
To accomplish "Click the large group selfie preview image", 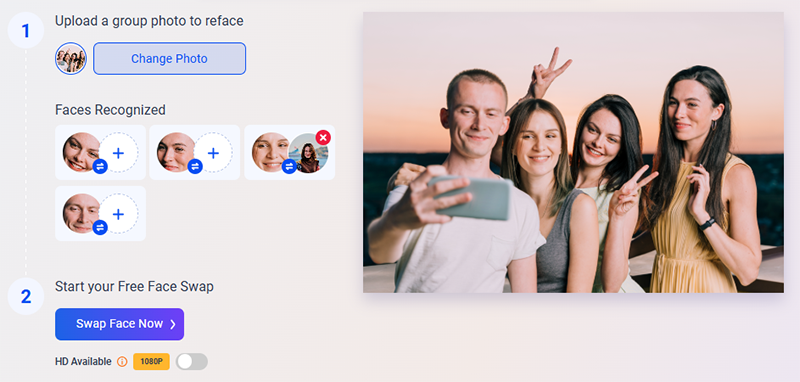I will click(573, 152).
